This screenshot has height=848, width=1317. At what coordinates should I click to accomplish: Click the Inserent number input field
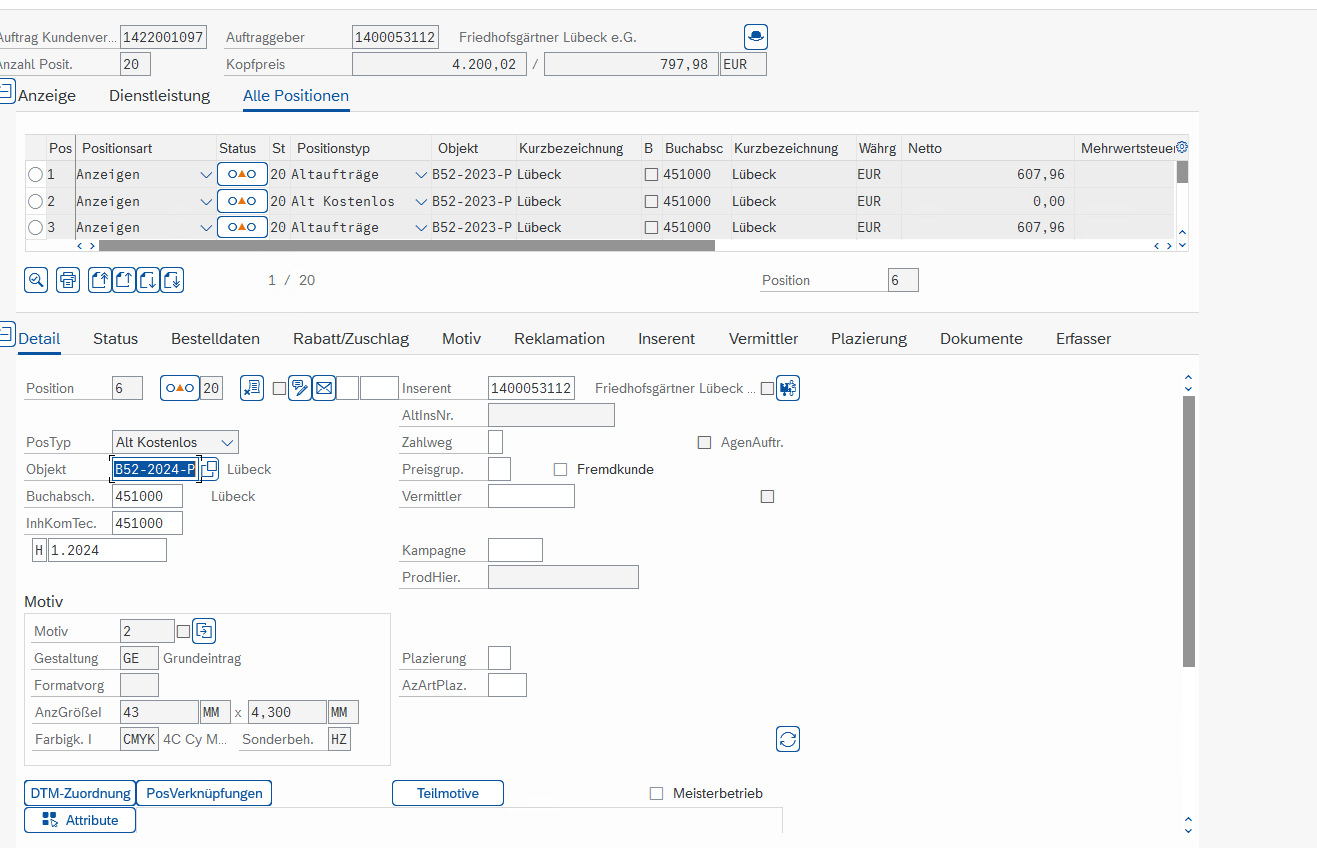531,388
